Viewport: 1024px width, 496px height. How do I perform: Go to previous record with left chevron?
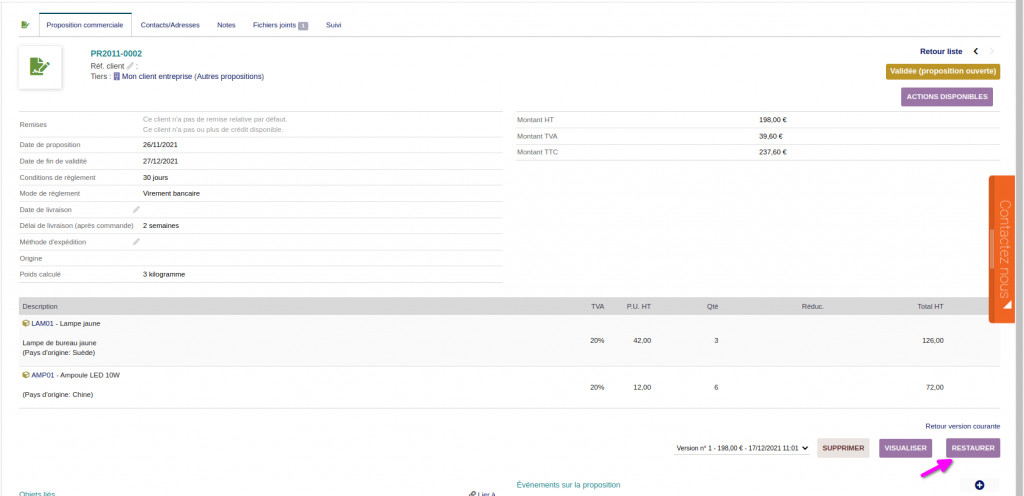976,52
